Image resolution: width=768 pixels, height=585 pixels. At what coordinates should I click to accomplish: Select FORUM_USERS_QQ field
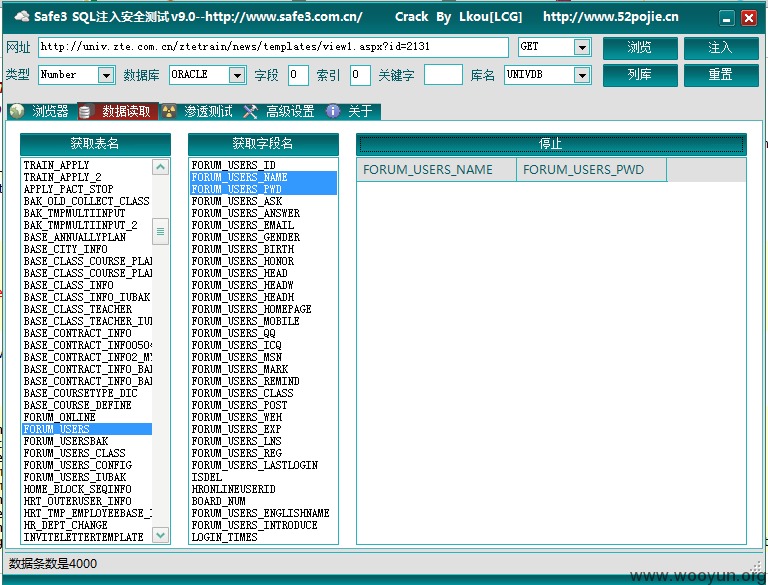(x=263, y=333)
